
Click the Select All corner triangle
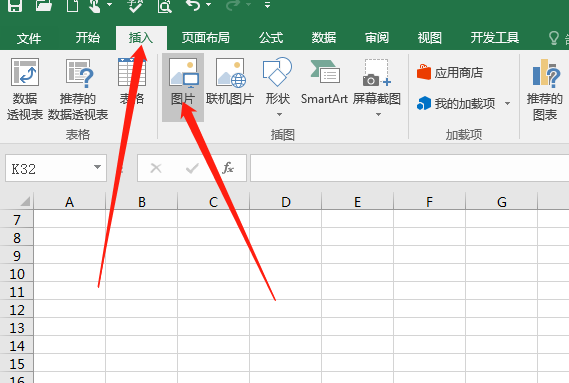(x=24, y=201)
